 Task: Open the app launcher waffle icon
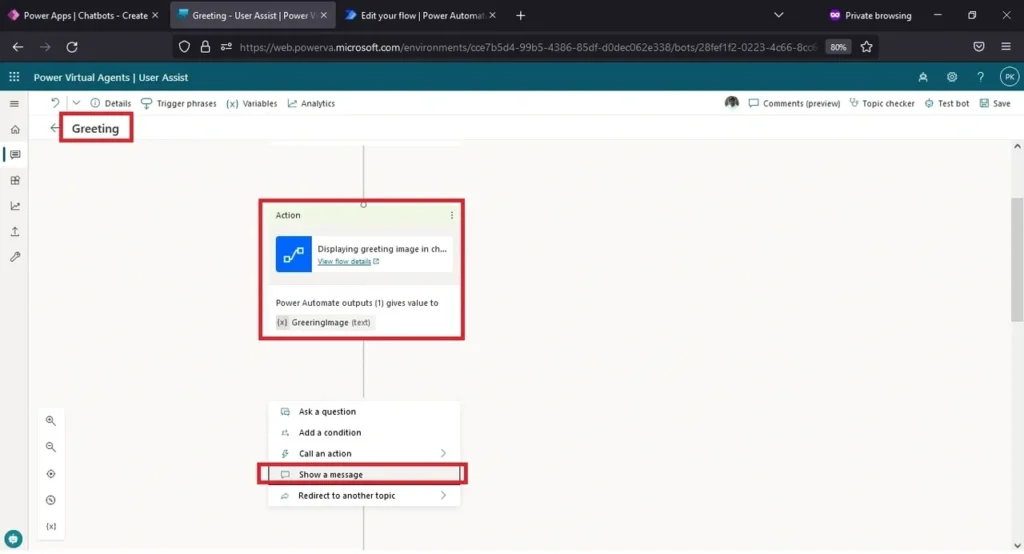[14, 77]
